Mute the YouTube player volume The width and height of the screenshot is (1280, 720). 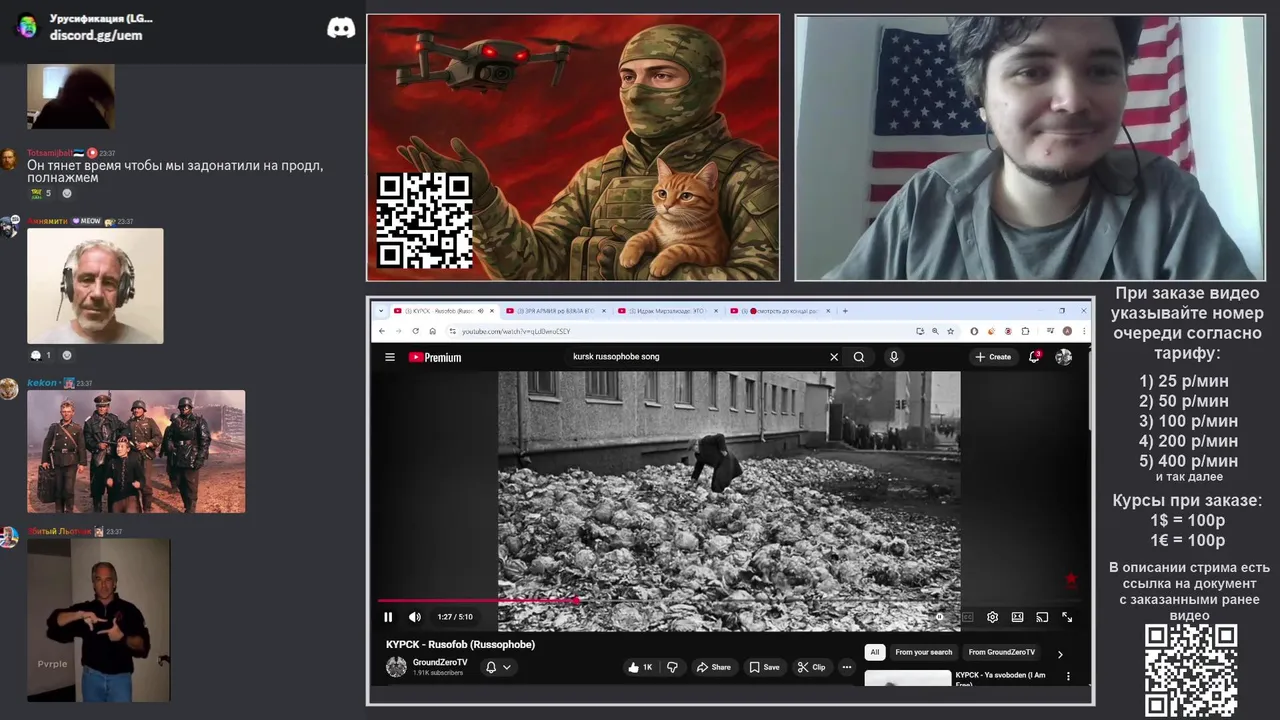click(x=415, y=617)
